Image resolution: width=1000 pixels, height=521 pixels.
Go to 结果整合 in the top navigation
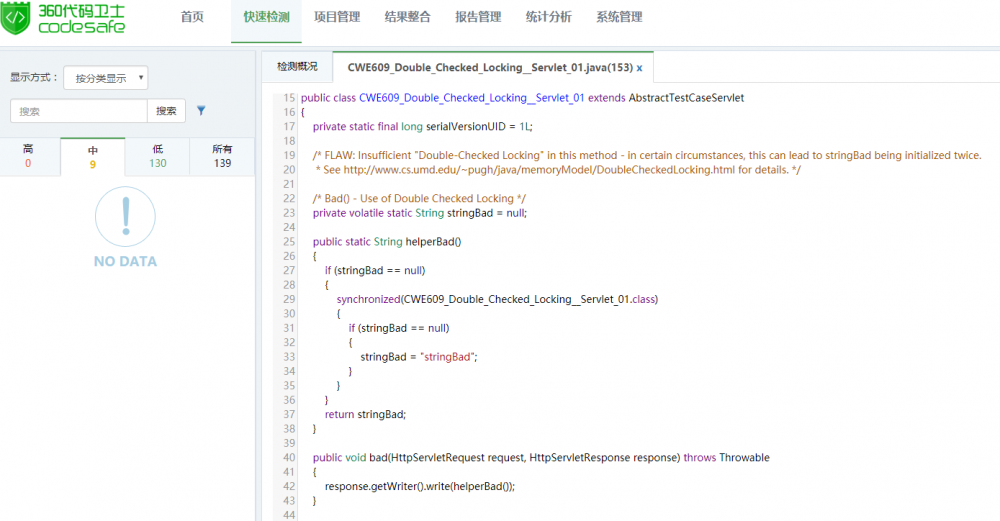[408, 17]
